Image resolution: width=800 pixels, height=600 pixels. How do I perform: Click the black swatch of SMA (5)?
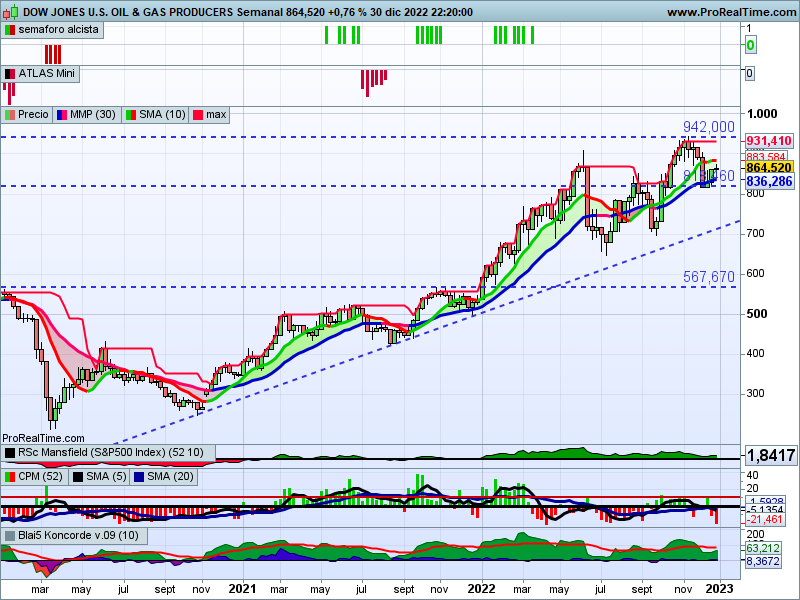pyautogui.click(x=78, y=478)
